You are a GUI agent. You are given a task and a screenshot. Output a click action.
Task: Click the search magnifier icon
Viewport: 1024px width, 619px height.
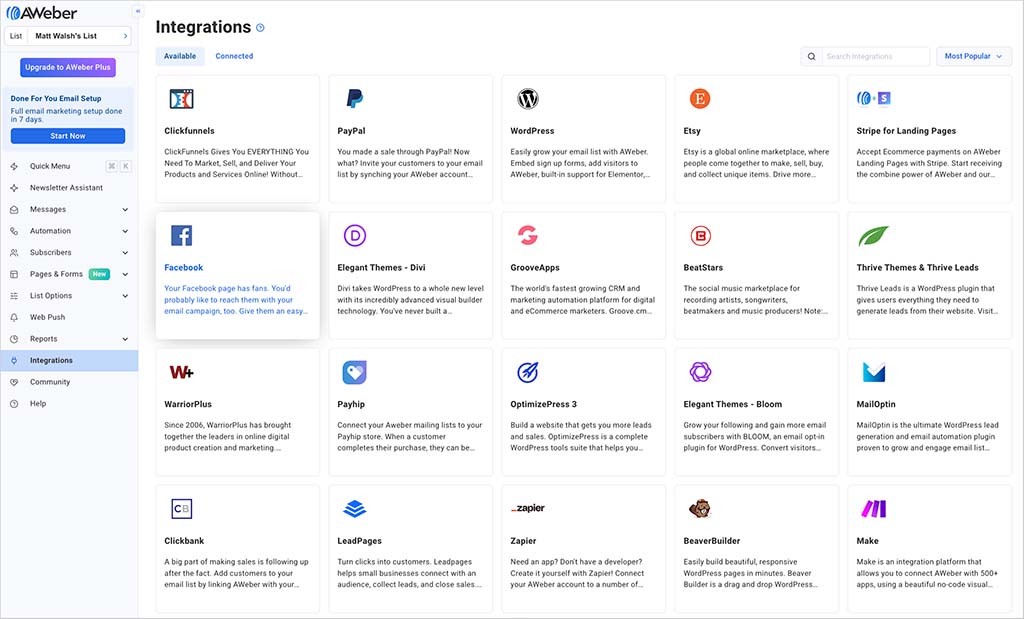coord(811,56)
